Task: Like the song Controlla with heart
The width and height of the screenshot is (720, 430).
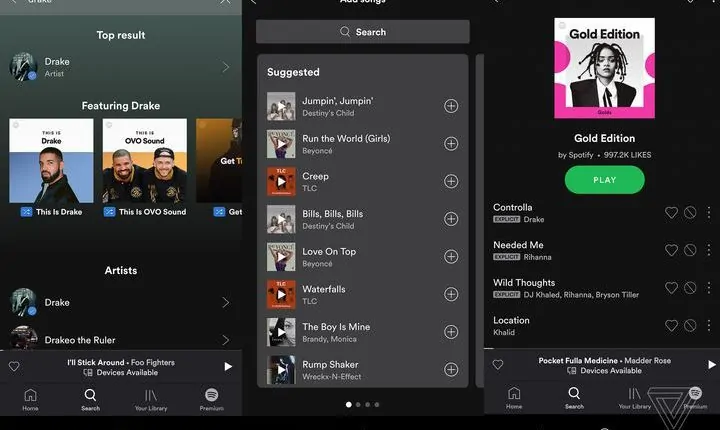Action: point(671,212)
